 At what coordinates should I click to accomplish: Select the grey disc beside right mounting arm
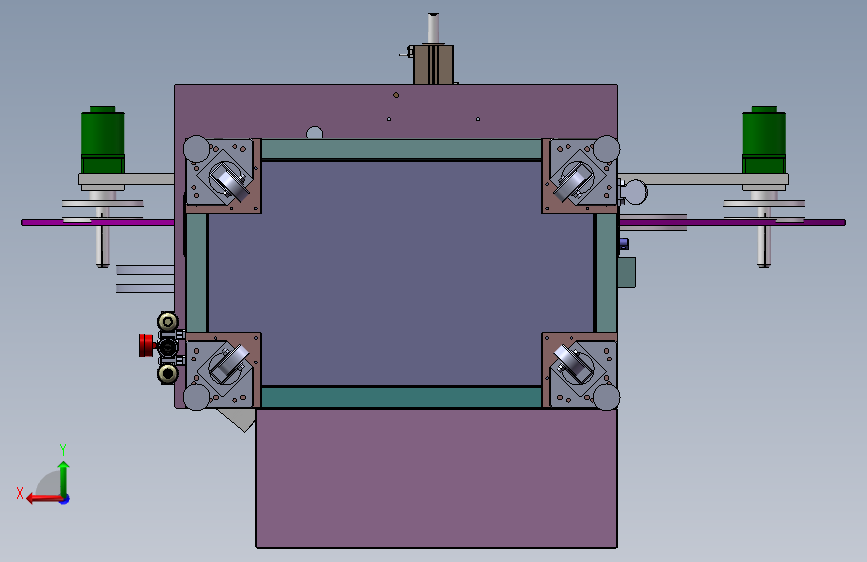point(635,192)
